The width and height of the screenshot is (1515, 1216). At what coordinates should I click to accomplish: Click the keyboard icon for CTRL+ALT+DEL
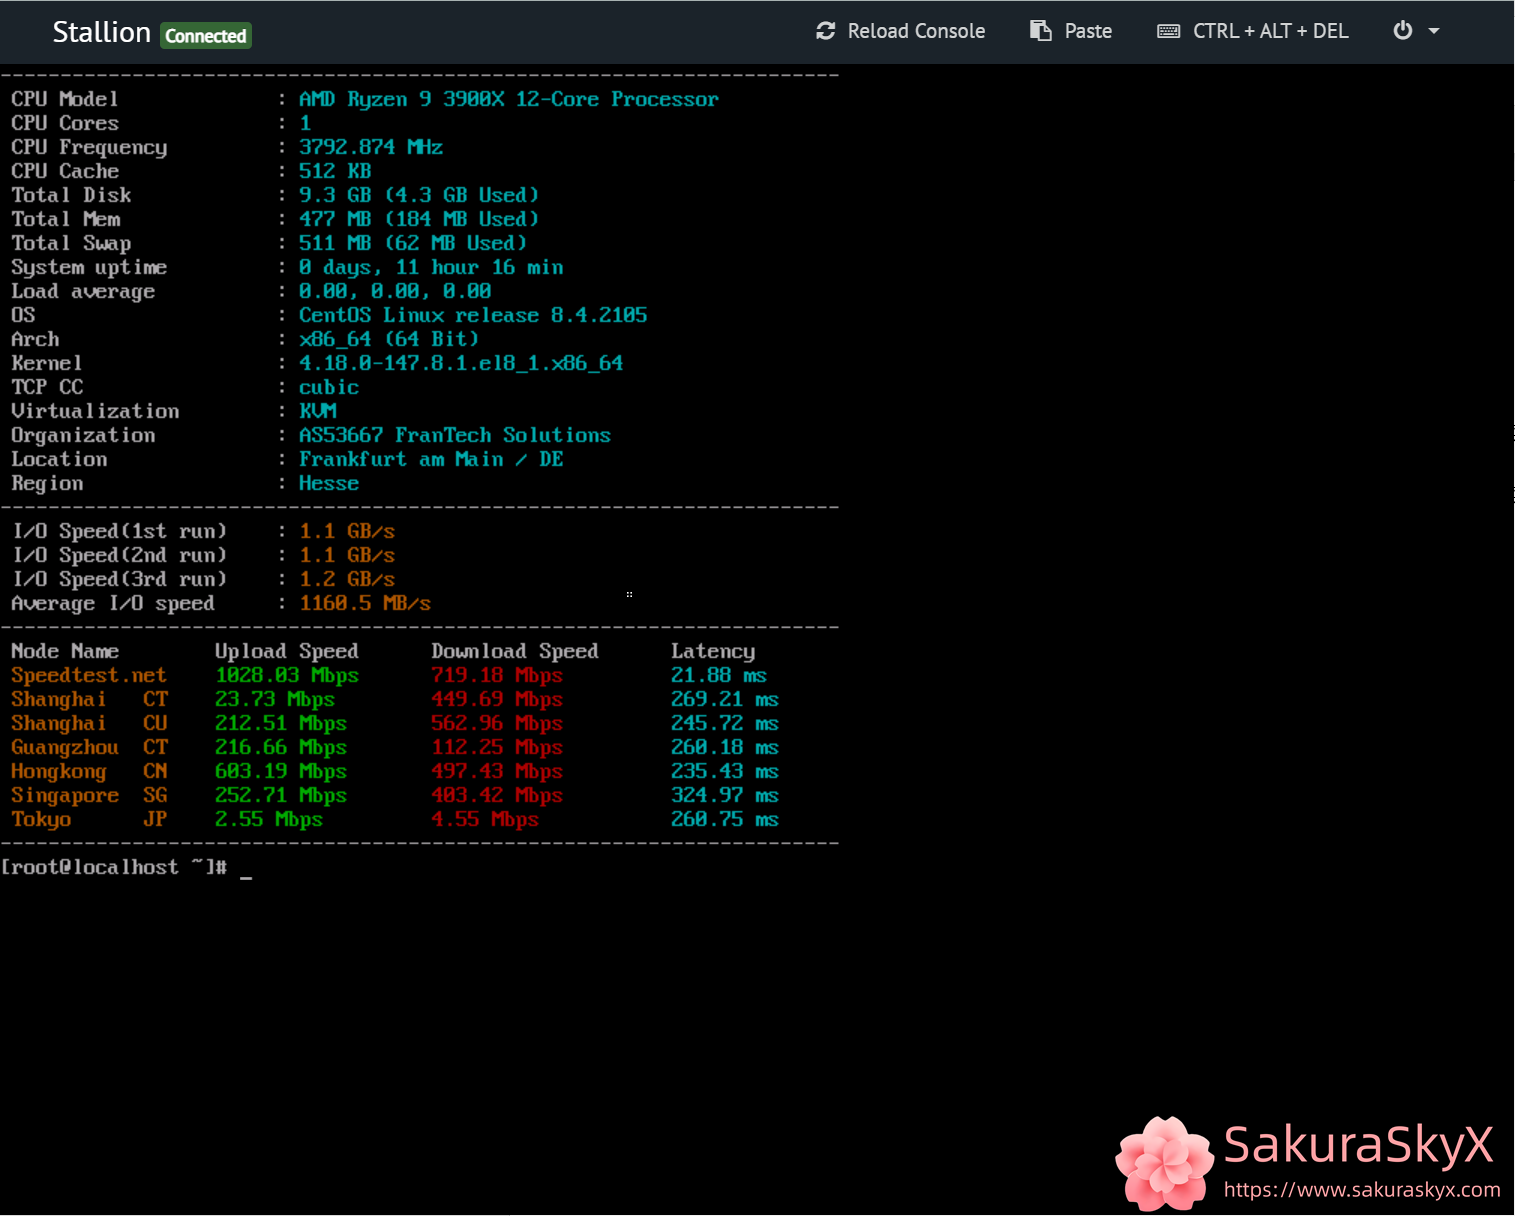point(1168,31)
